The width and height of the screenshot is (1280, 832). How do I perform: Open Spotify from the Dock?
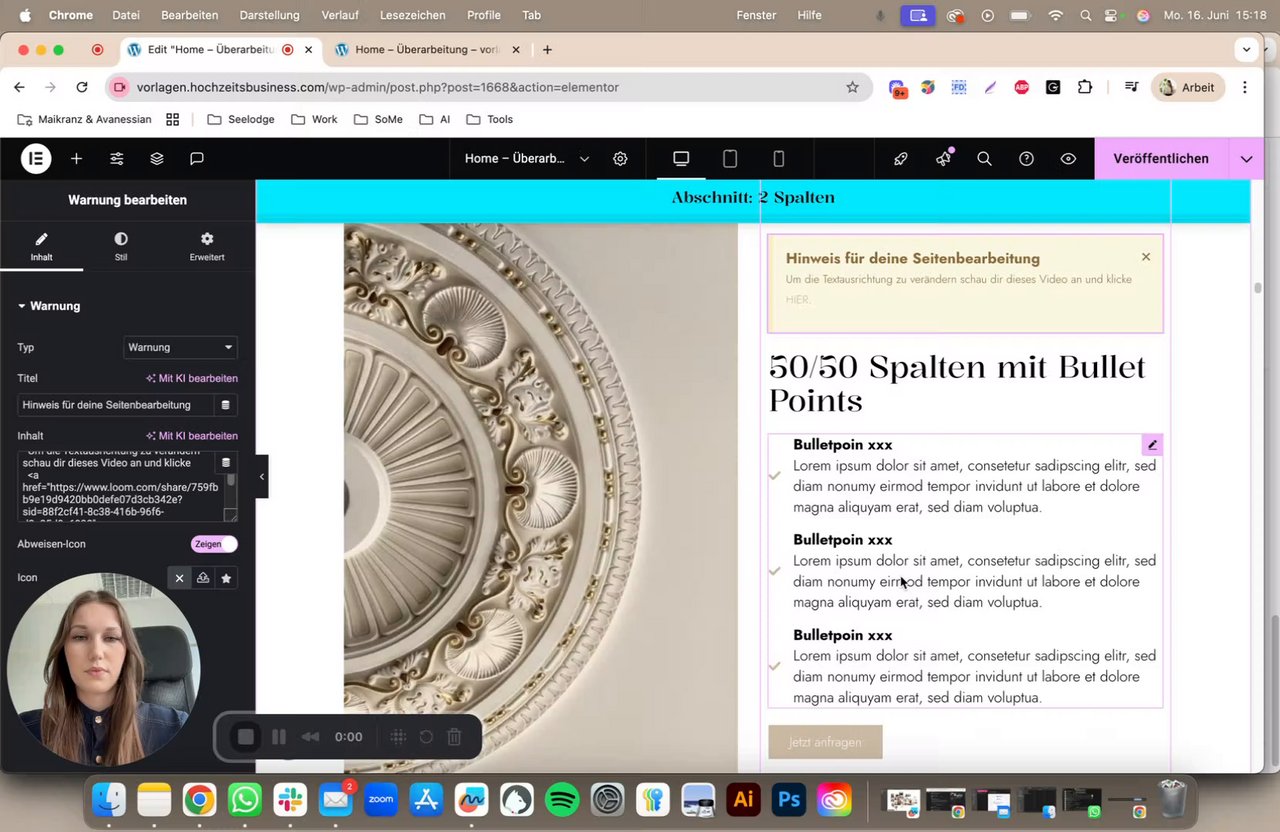pos(563,800)
